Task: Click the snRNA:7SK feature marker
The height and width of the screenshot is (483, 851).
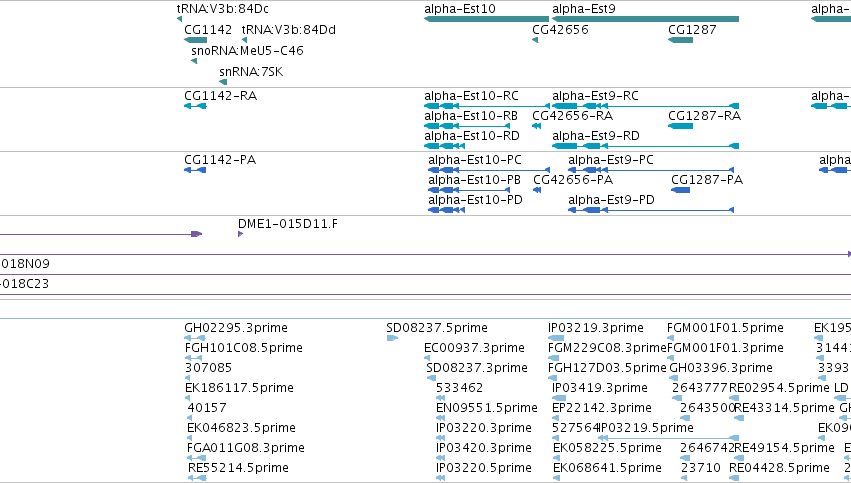Action: tap(223, 82)
